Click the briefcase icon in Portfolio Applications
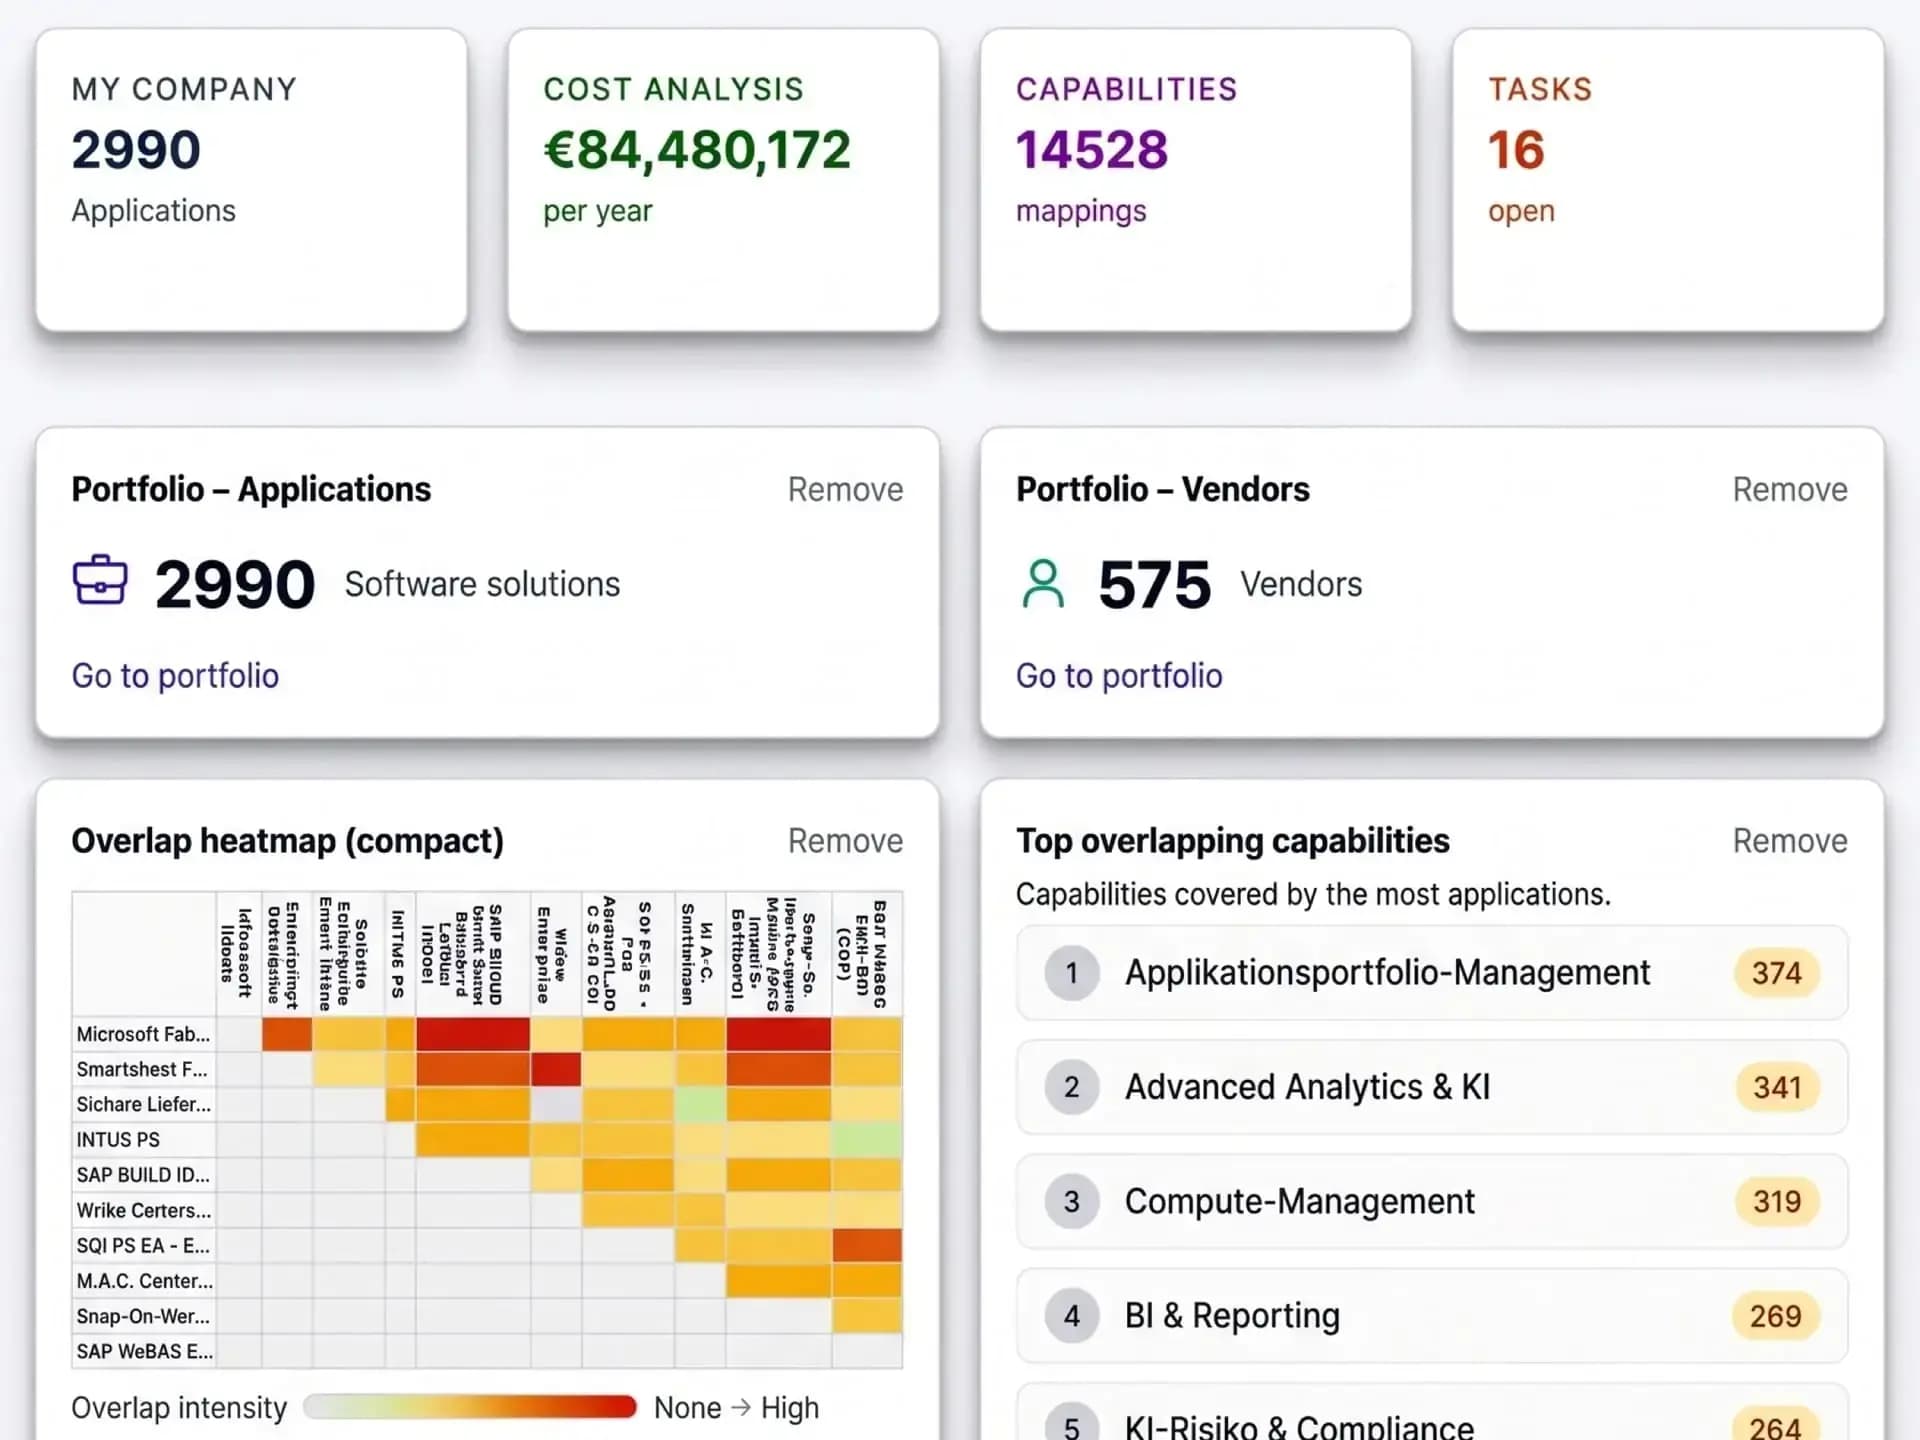This screenshot has height=1440, width=1920. pyautogui.click(x=100, y=580)
